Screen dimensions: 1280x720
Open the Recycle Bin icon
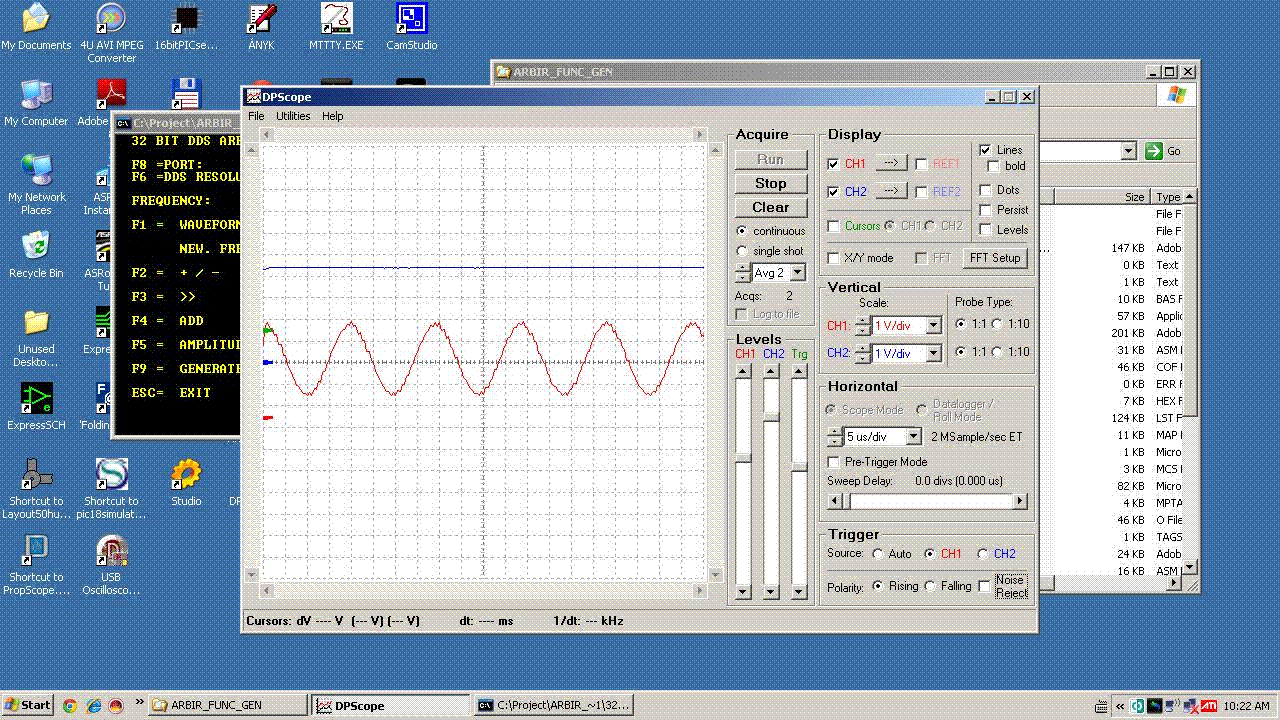pyautogui.click(x=36, y=256)
